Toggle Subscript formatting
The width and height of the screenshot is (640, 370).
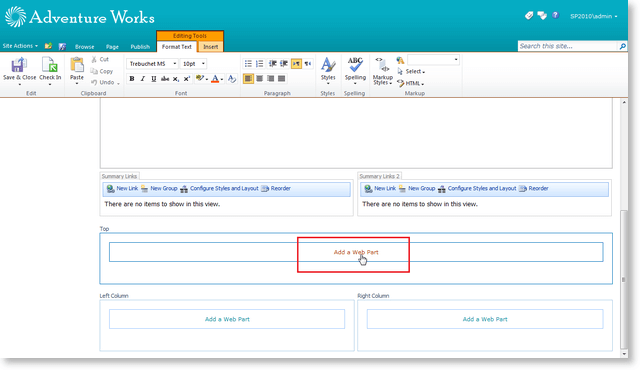(176, 79)
